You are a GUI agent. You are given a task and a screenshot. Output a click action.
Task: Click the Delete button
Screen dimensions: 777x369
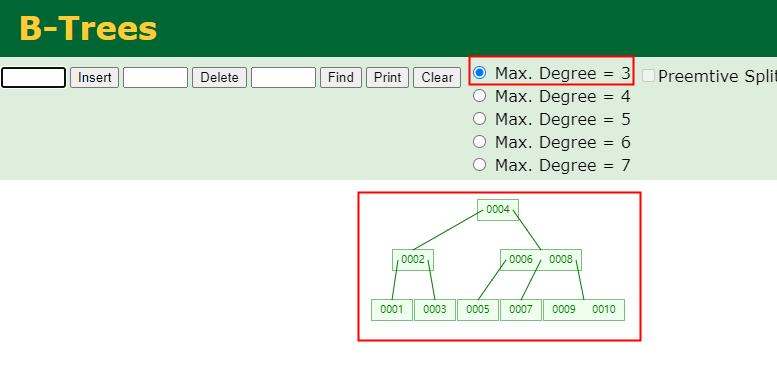click(x=219, y=78)
